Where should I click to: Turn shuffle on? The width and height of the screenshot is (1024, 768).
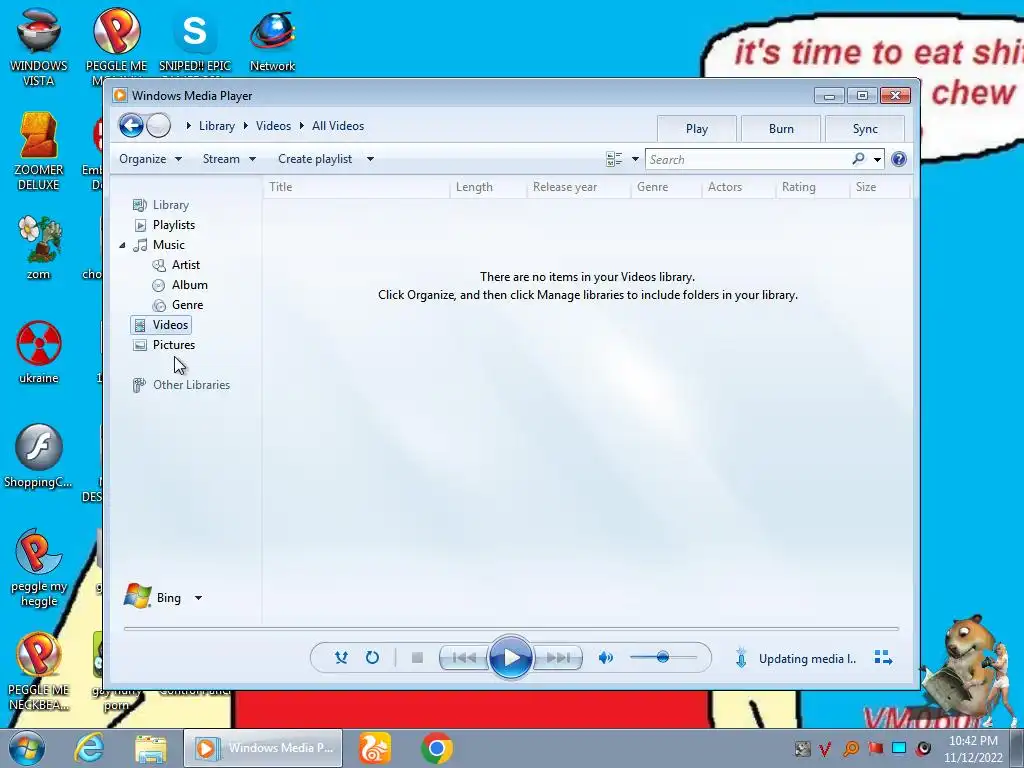[x=341, y=658]
